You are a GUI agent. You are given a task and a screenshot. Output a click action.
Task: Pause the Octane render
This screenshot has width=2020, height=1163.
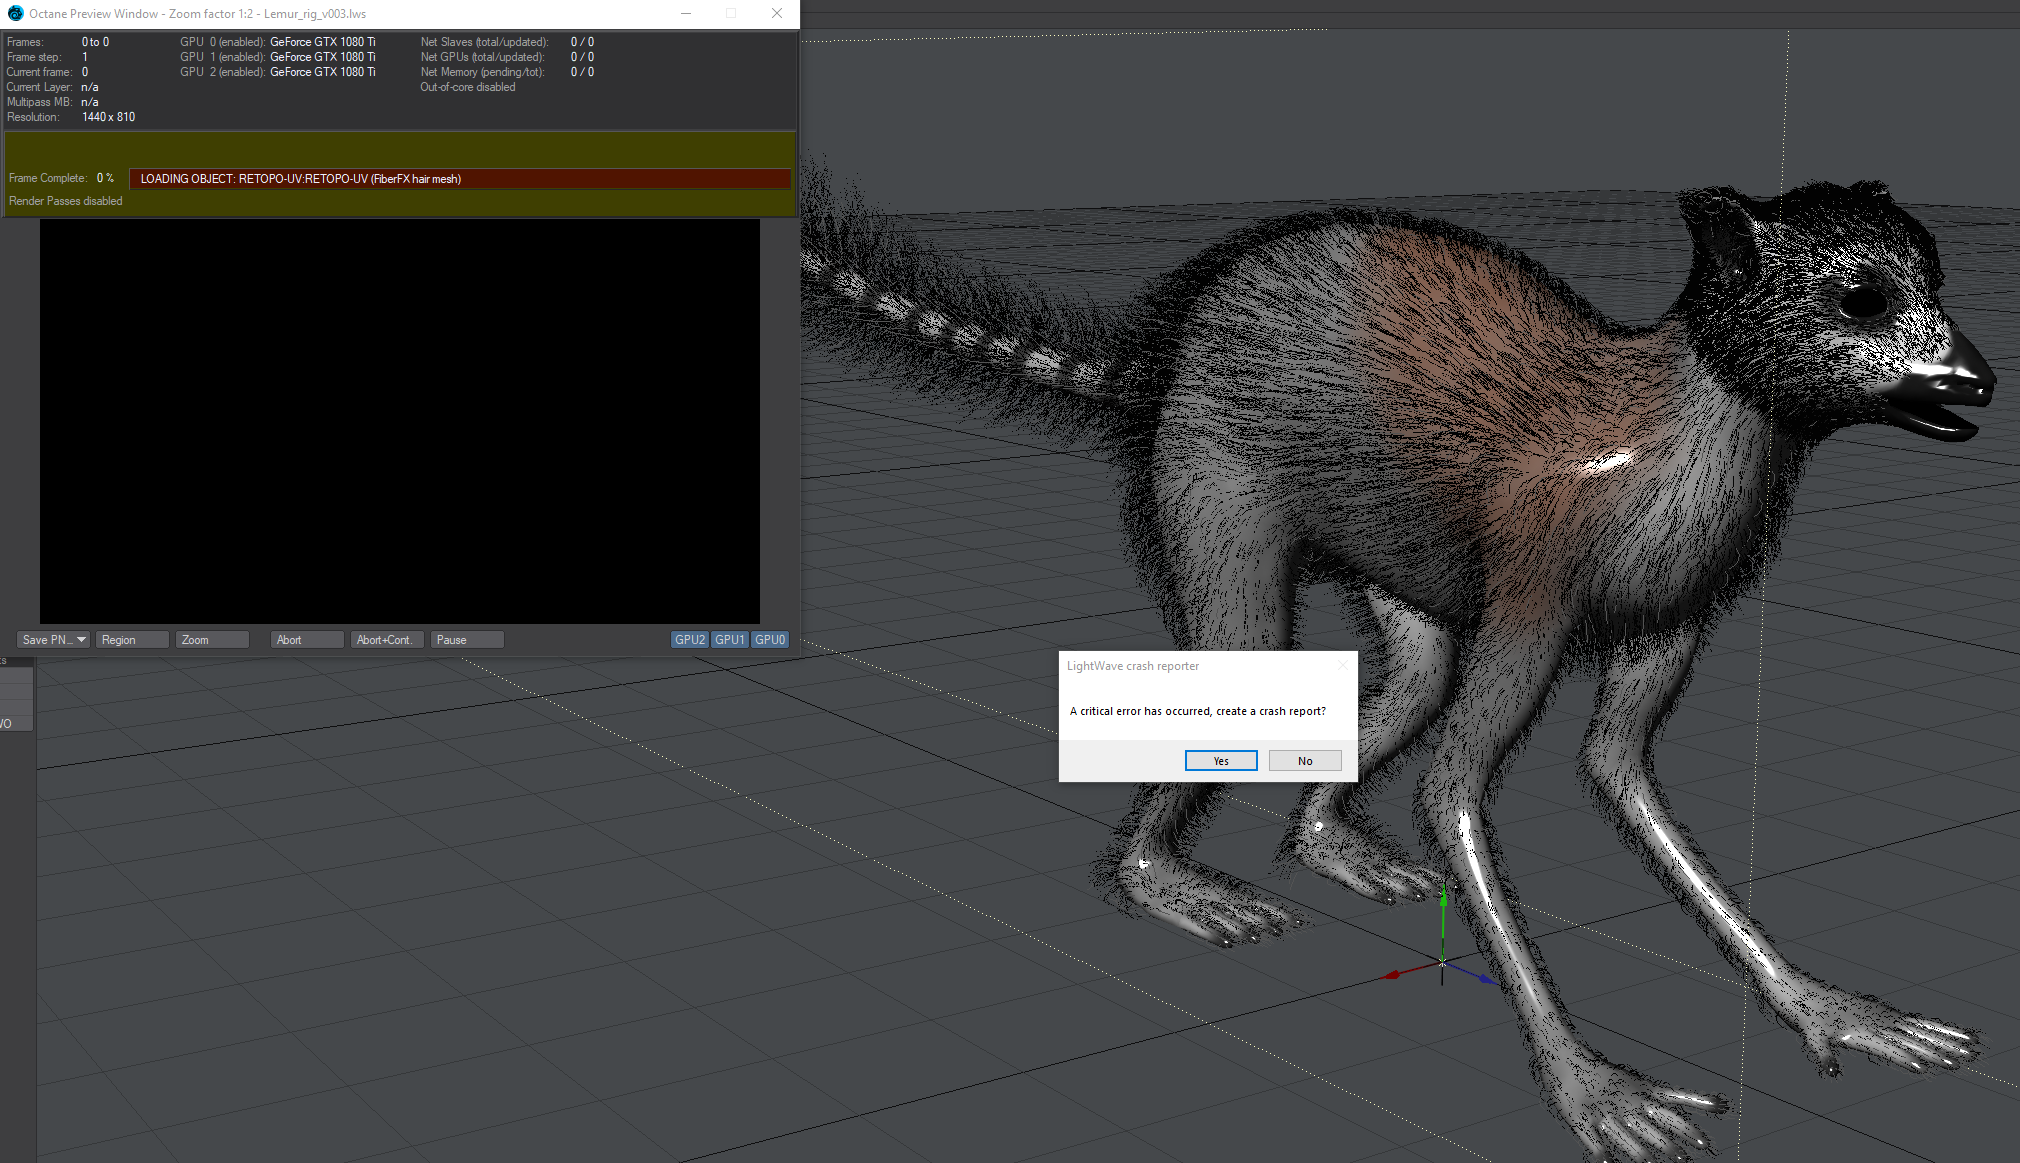(466, 640)
